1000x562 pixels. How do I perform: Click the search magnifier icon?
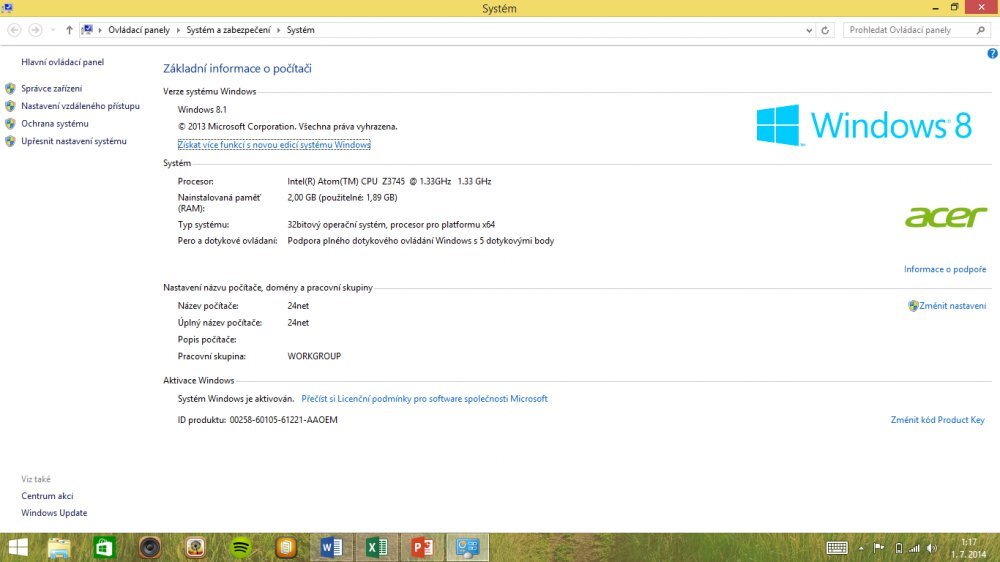click(x=980, y=30)
